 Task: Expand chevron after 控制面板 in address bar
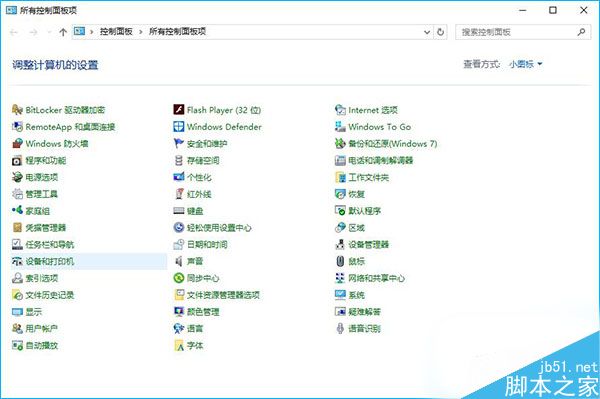tap(141, 32)
